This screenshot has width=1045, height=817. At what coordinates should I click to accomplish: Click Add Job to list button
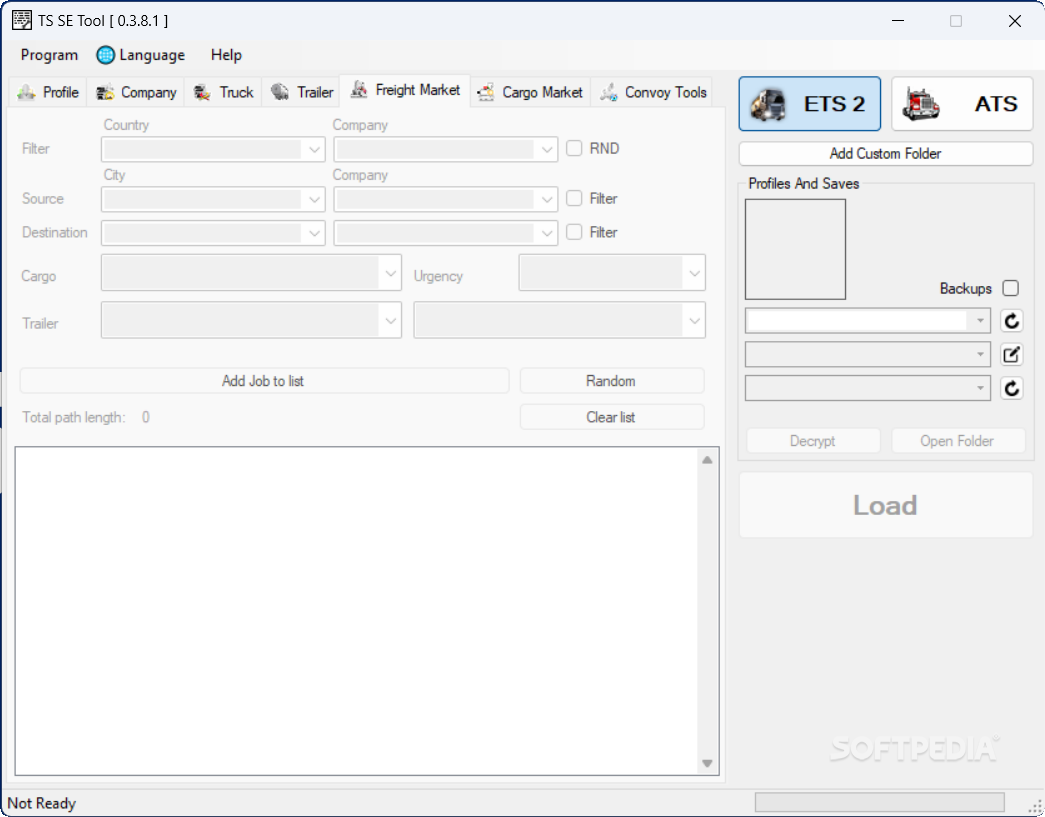tap(264, 381)
